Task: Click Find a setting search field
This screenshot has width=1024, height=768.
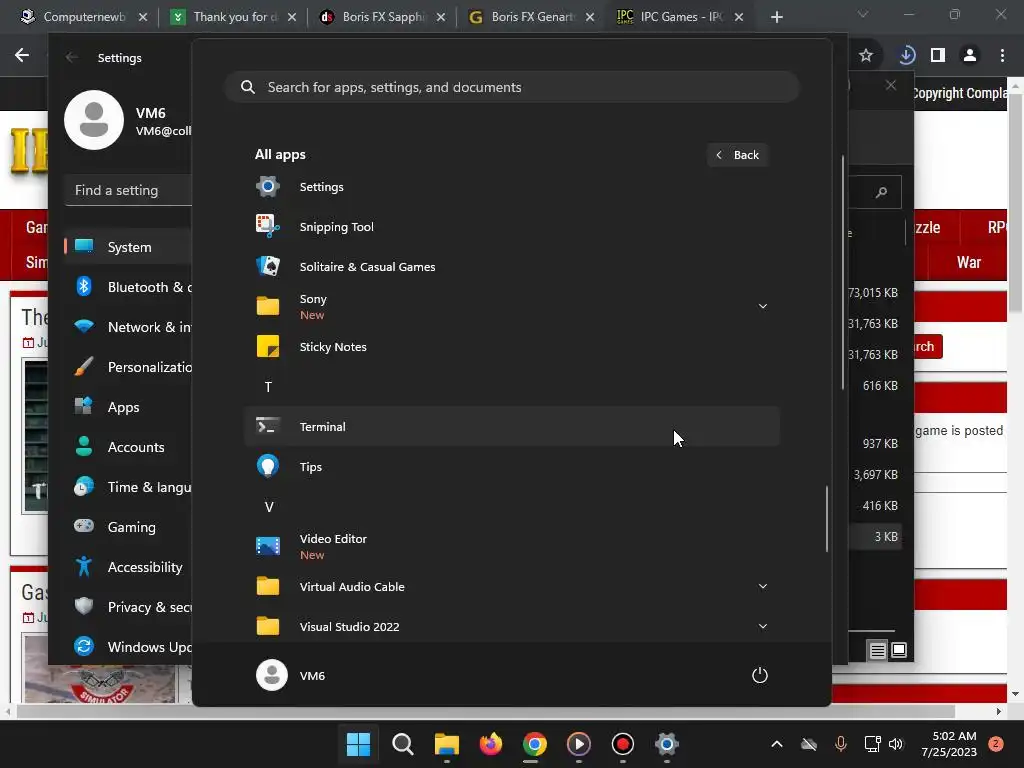Action: 129,190
